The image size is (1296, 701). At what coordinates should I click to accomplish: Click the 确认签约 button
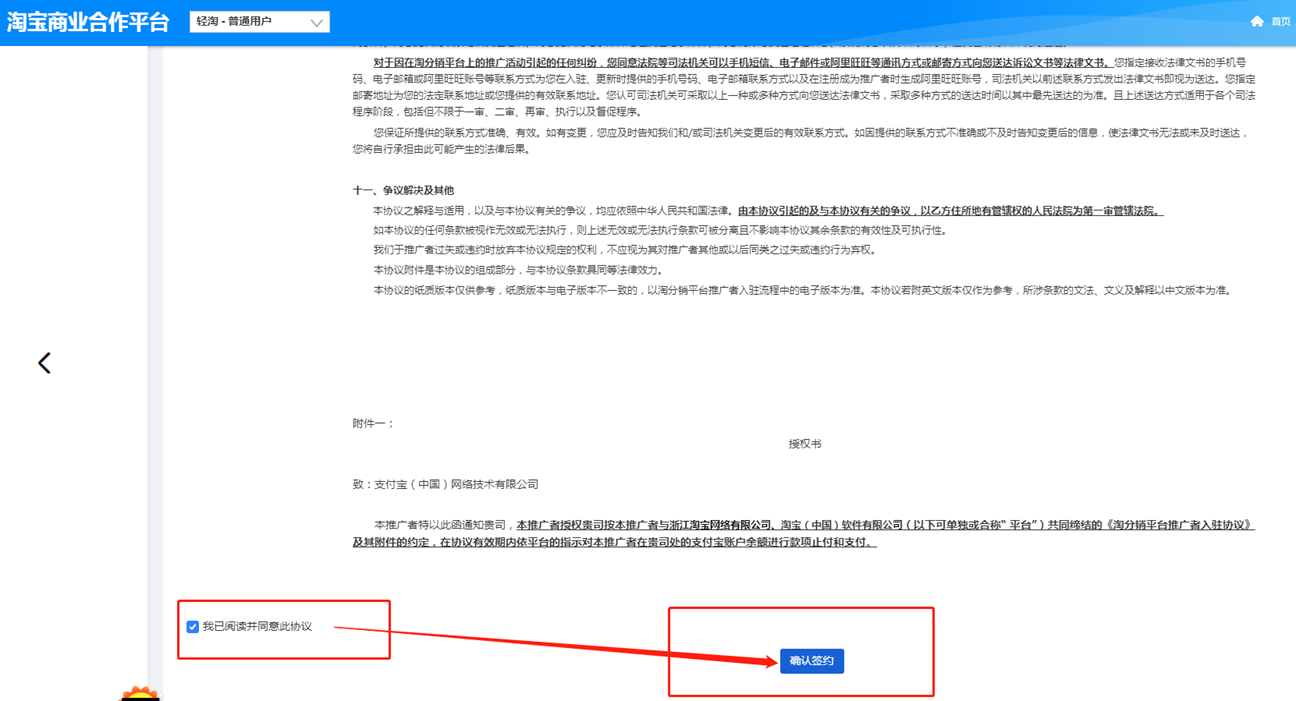[812, 661]
